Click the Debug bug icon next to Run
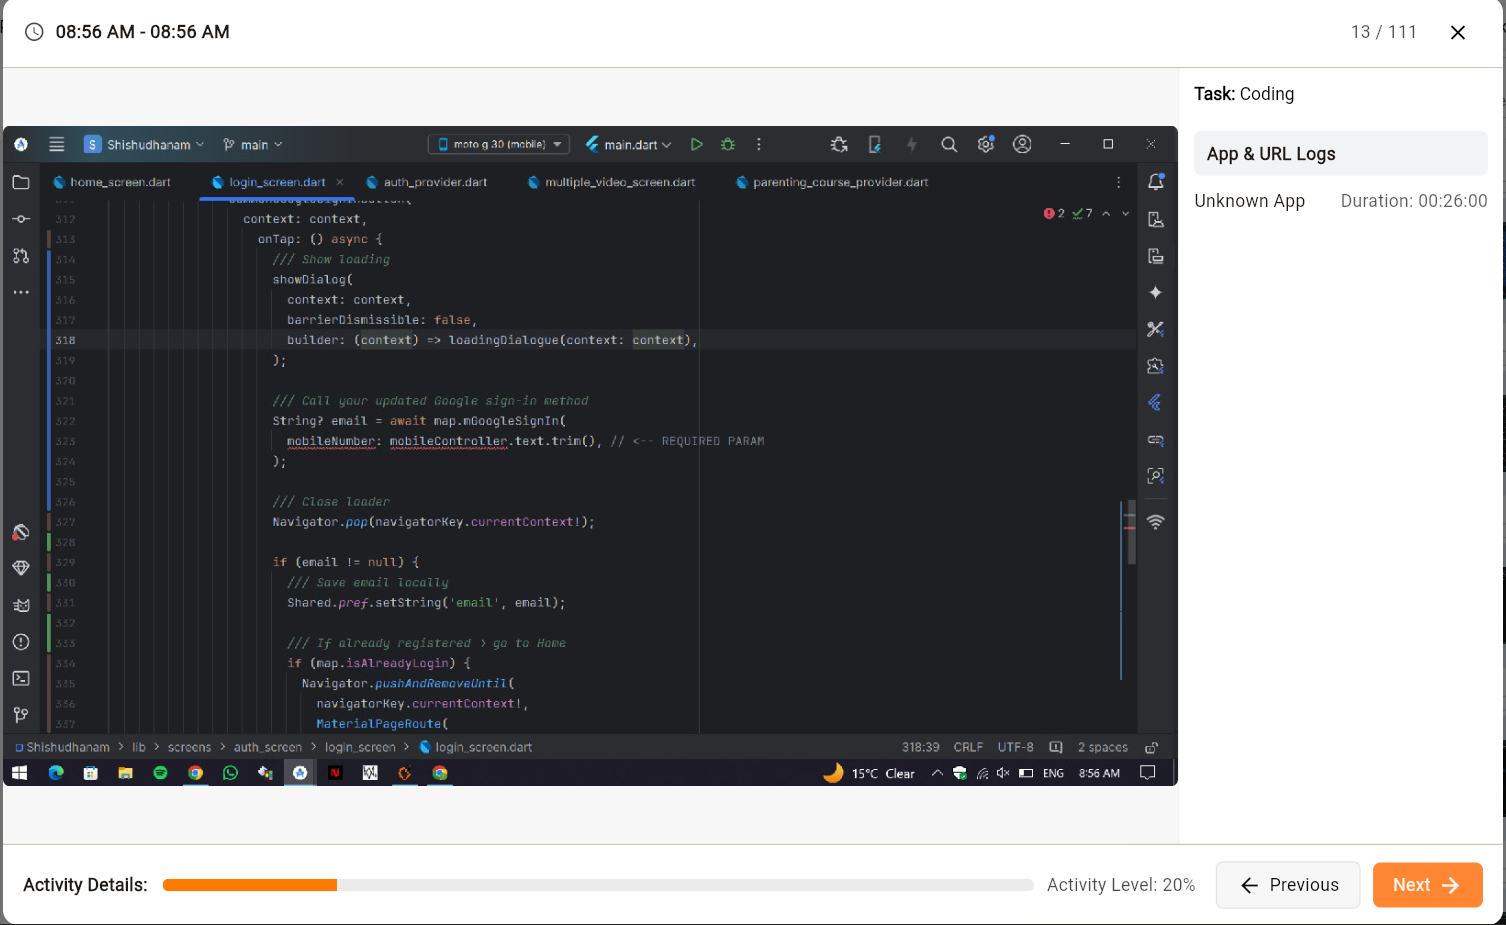Image resolution: width=1506 pixels, height=925 pixels. point(728,145)
